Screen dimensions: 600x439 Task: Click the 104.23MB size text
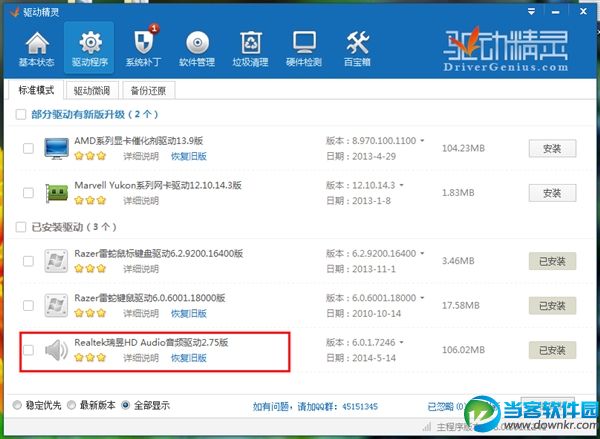[463, 148]
